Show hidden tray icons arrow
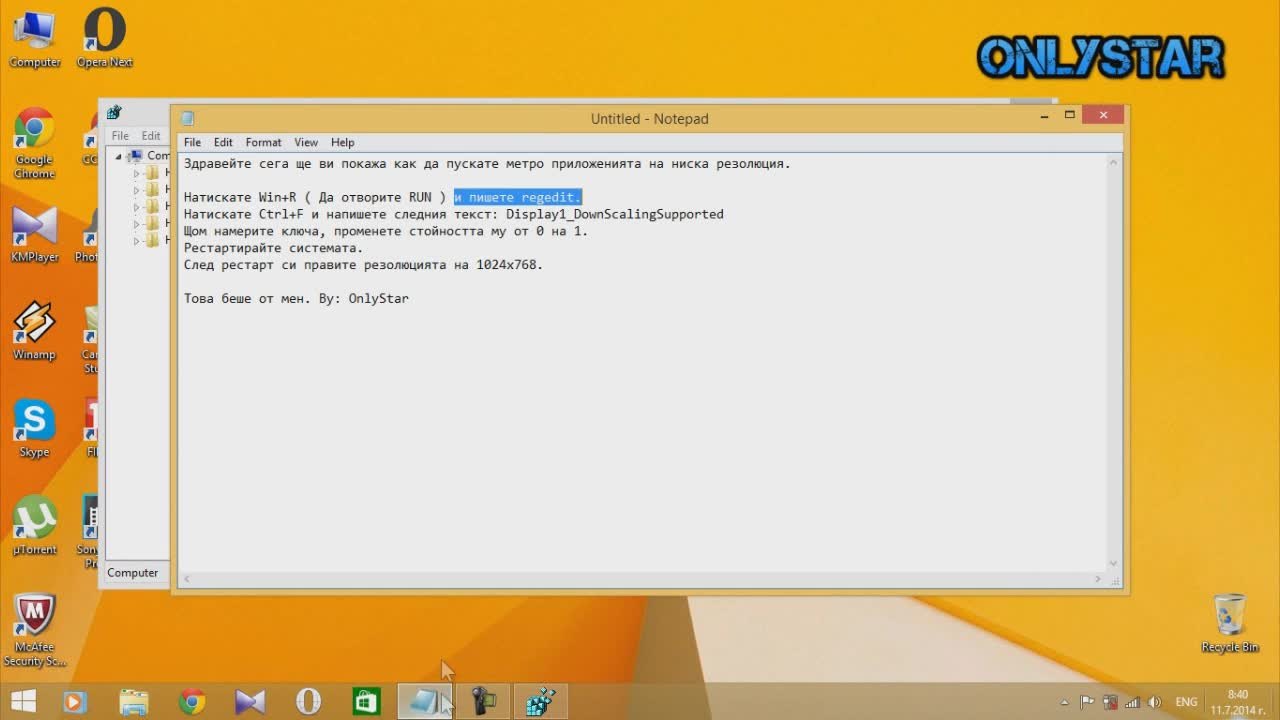1280x720 pixels. point(1064,702)
